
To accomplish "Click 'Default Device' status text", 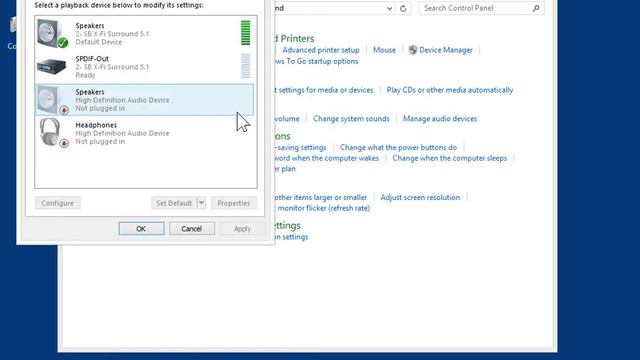I will [99, 42].
